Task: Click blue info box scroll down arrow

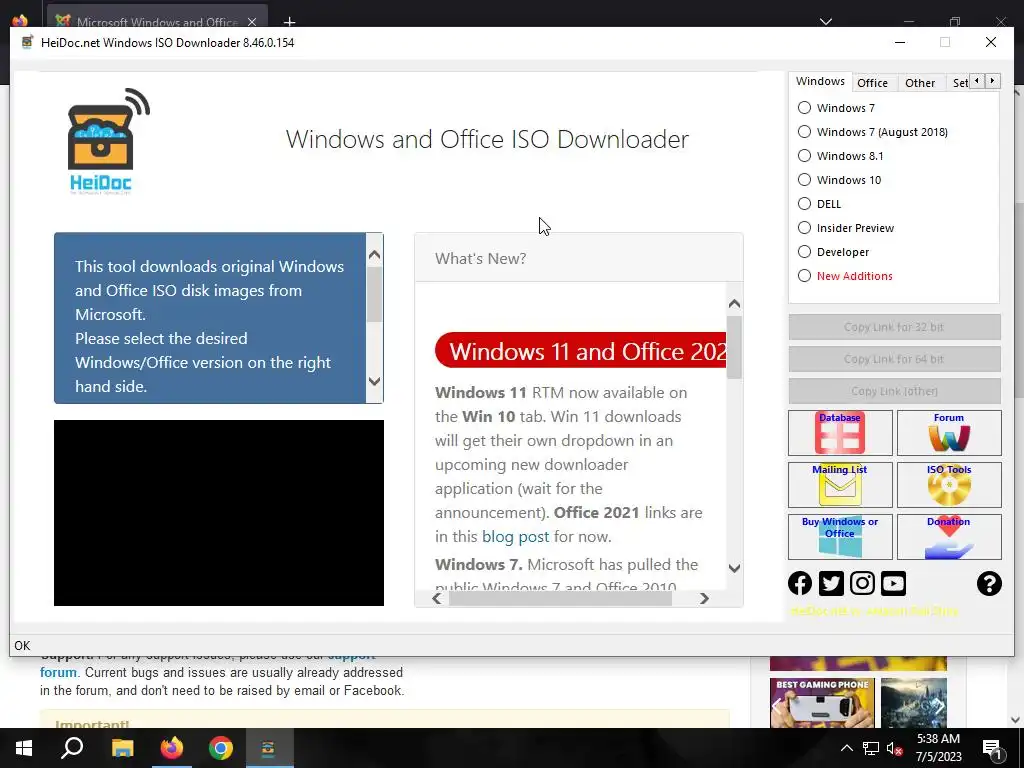Action: (x=374, y=381)
